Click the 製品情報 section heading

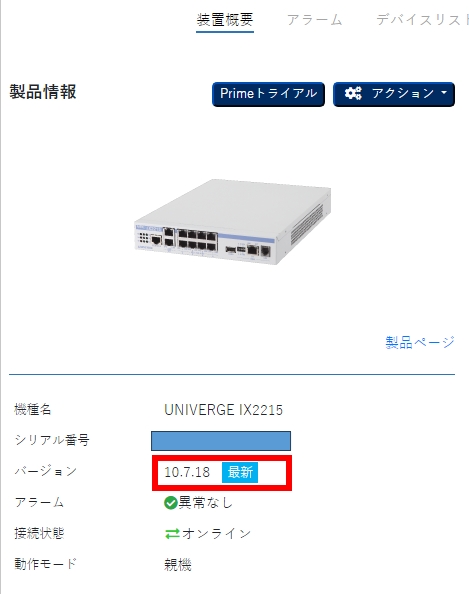pyautogui.click(x=43, y=92)
